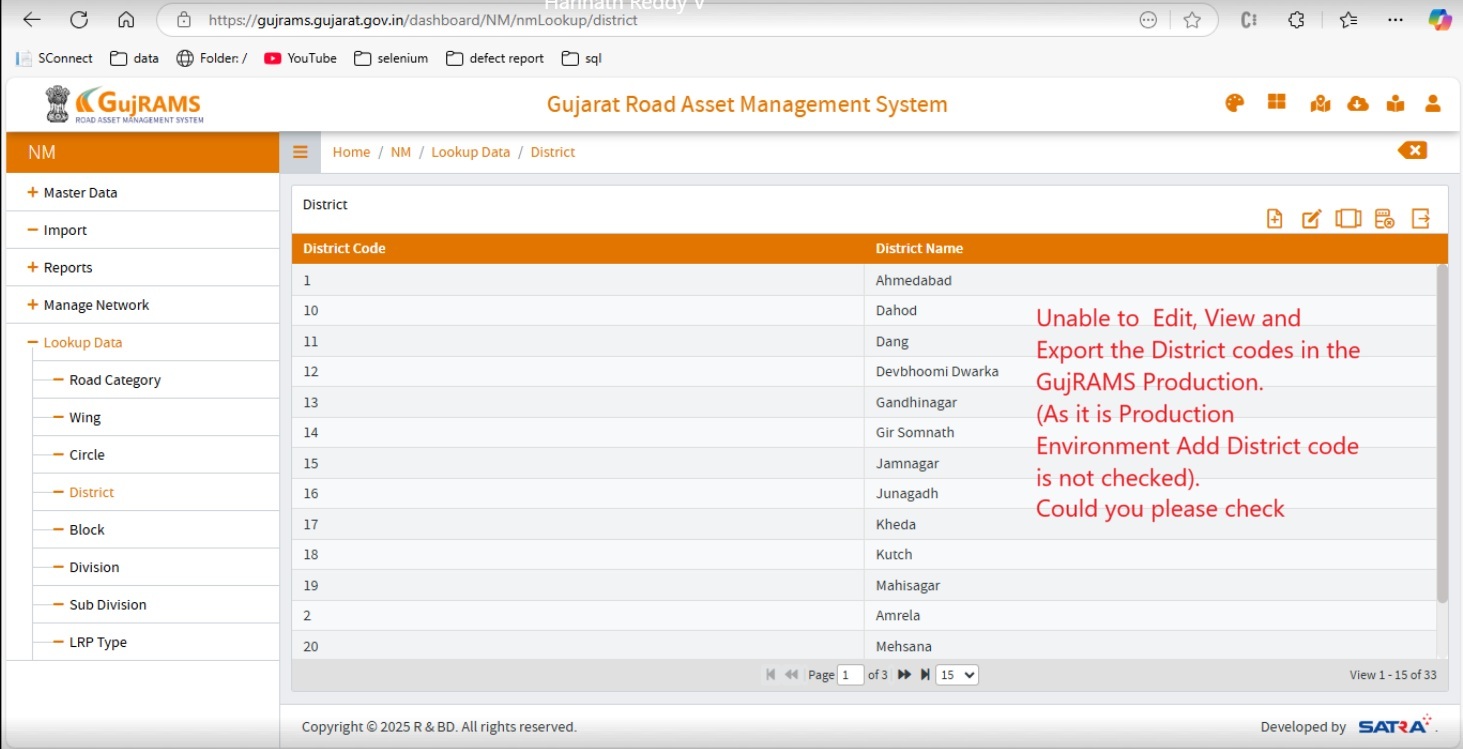Screen dimensions: 1463x749
Task: Open browser extensions puzzle icon
Action: 1296,20
